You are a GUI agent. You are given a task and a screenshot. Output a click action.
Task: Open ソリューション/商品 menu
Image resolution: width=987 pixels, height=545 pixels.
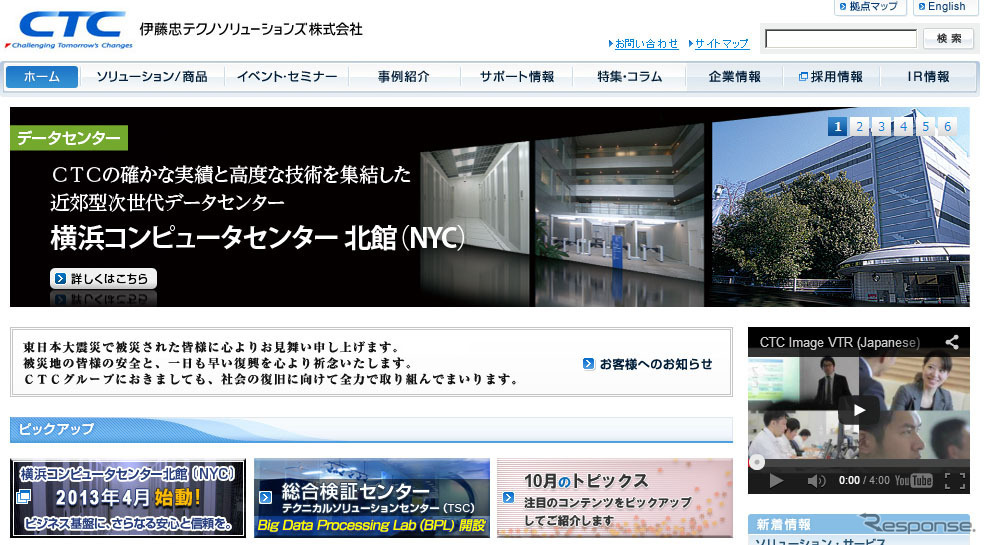pyautogui.click(x=152, y=77)
